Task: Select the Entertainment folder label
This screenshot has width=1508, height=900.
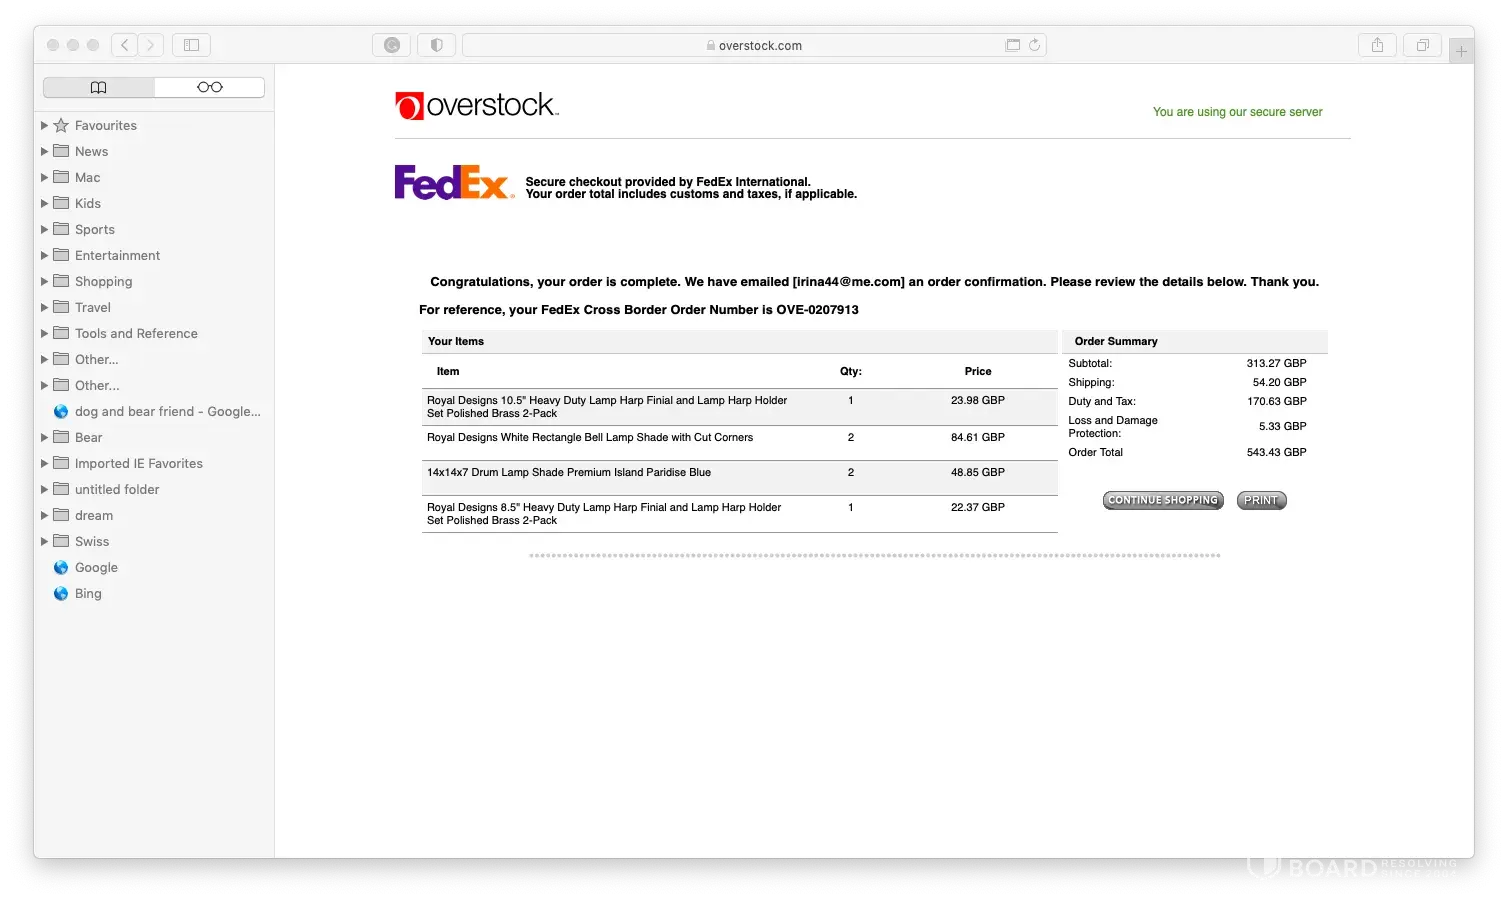Action: pyautogui.click(x=117, y=255)
